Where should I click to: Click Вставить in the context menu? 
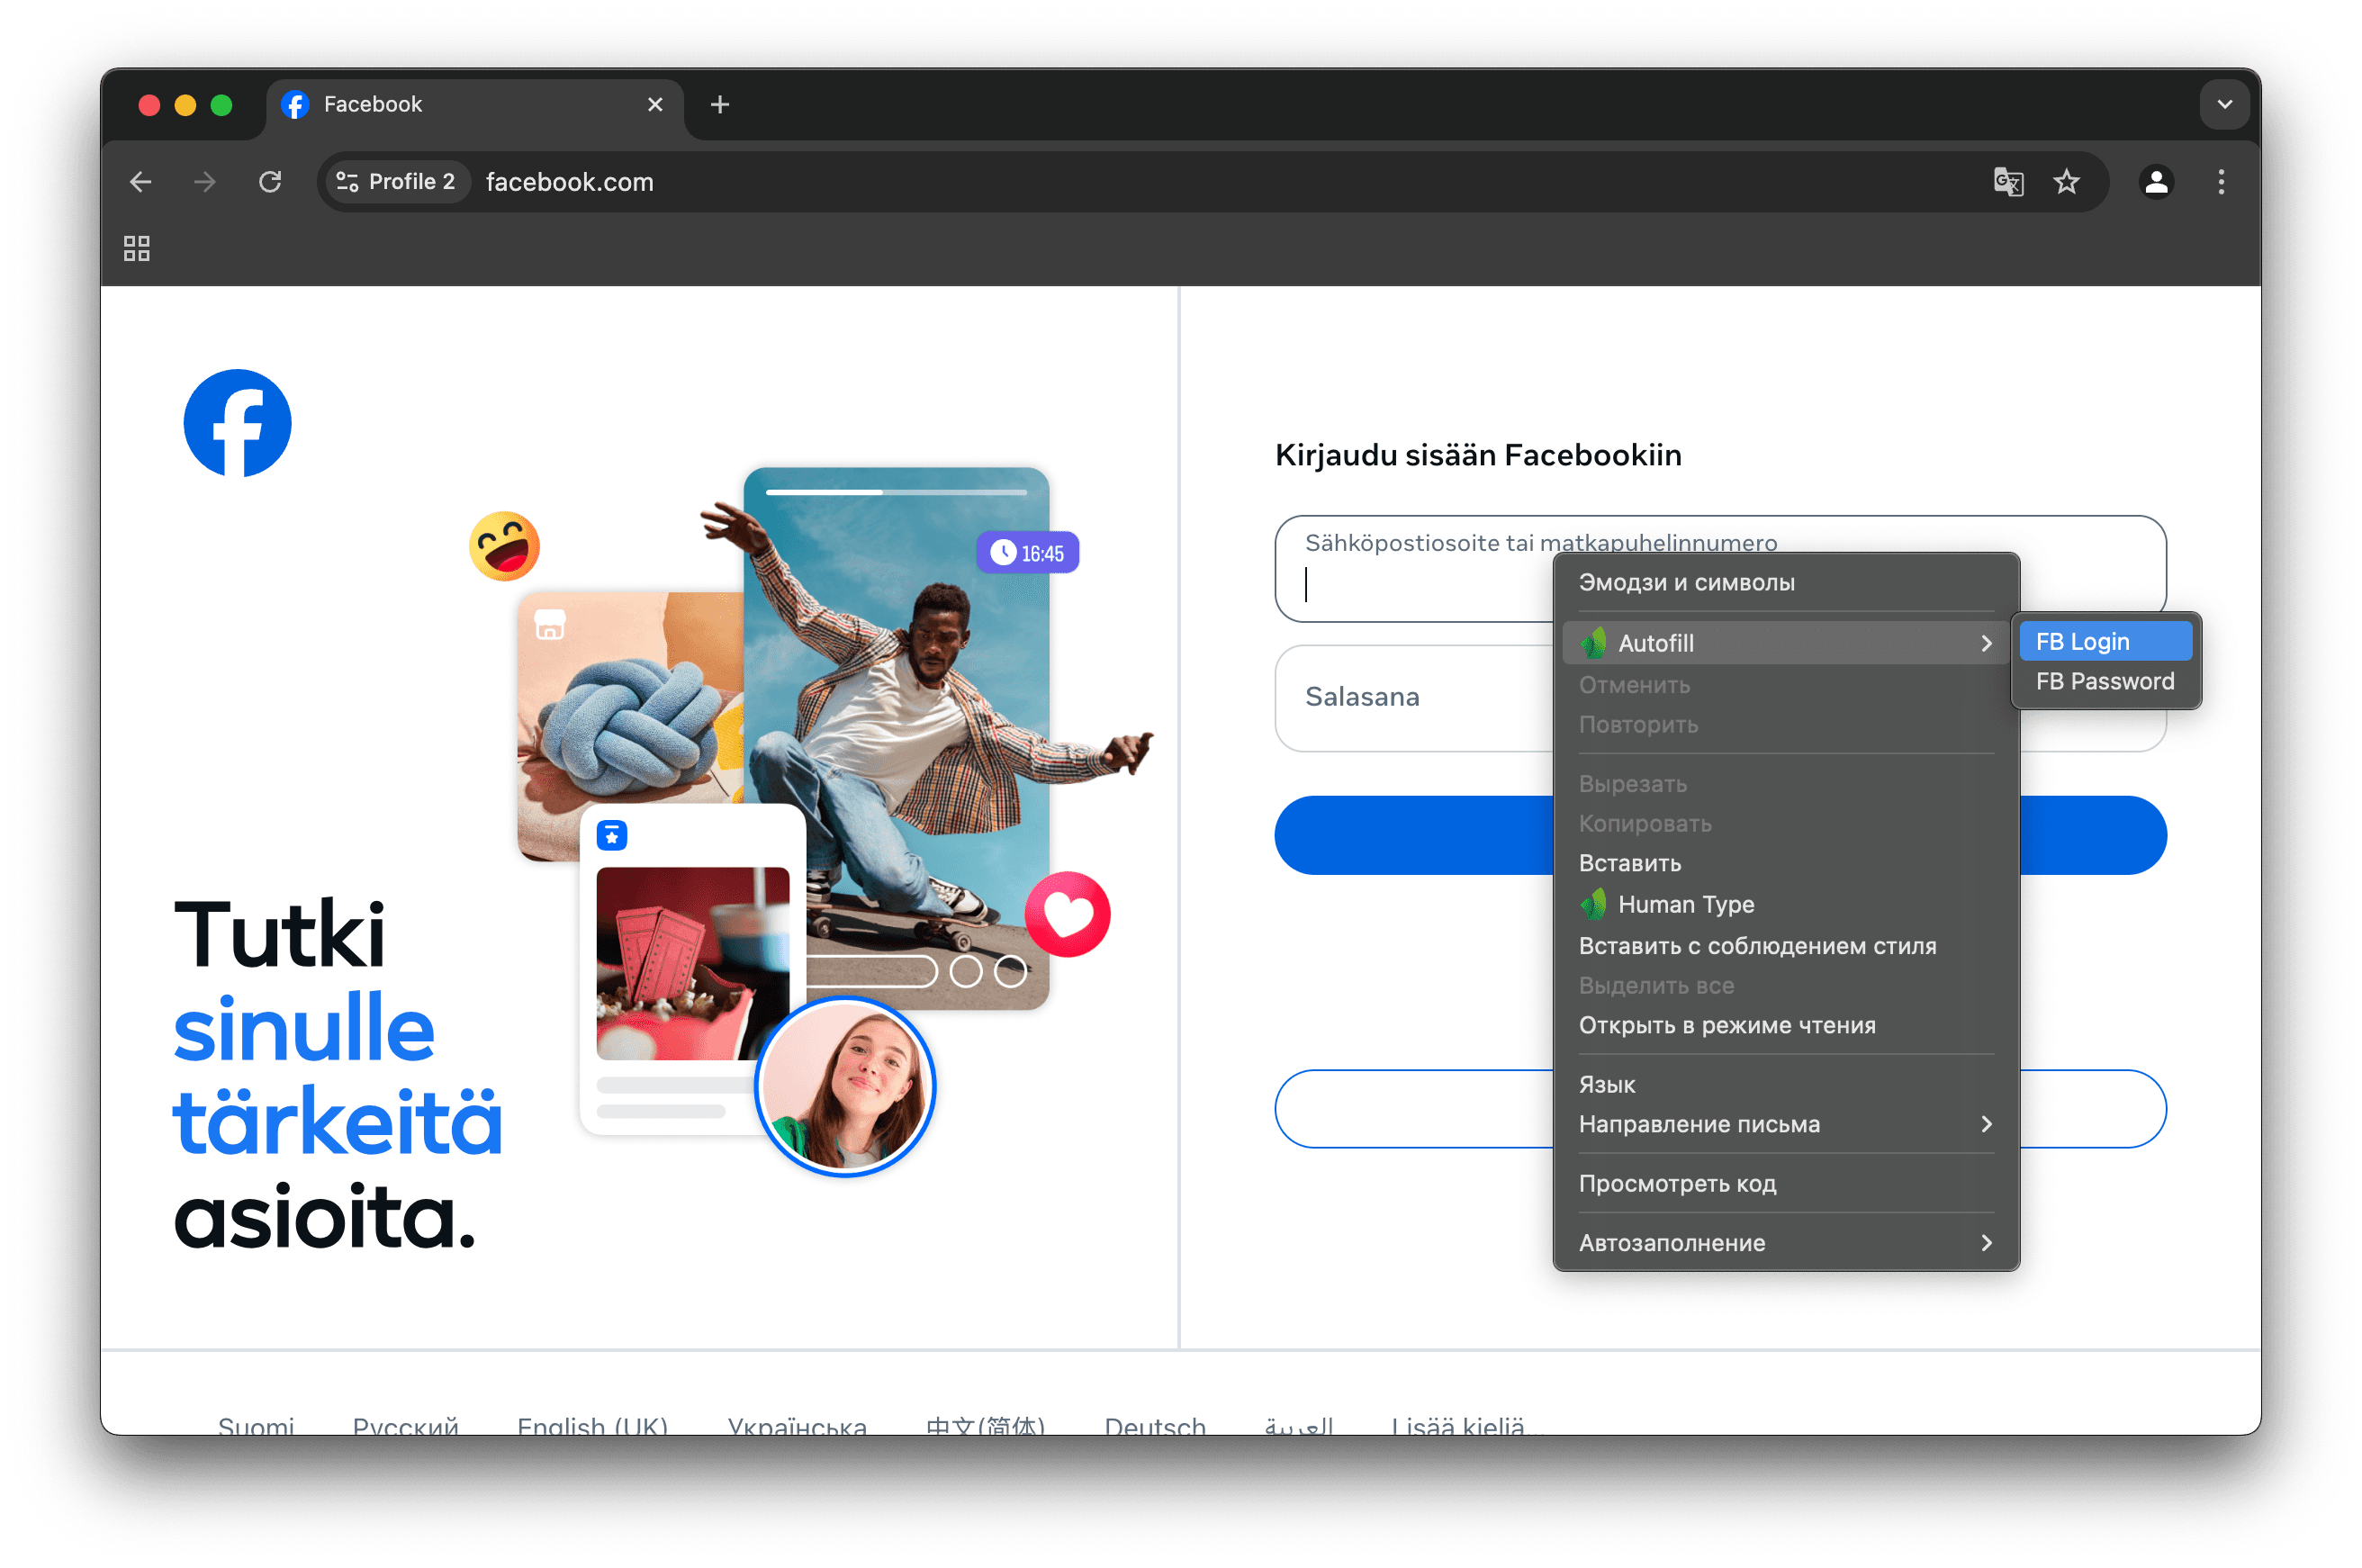(1630, 863)
